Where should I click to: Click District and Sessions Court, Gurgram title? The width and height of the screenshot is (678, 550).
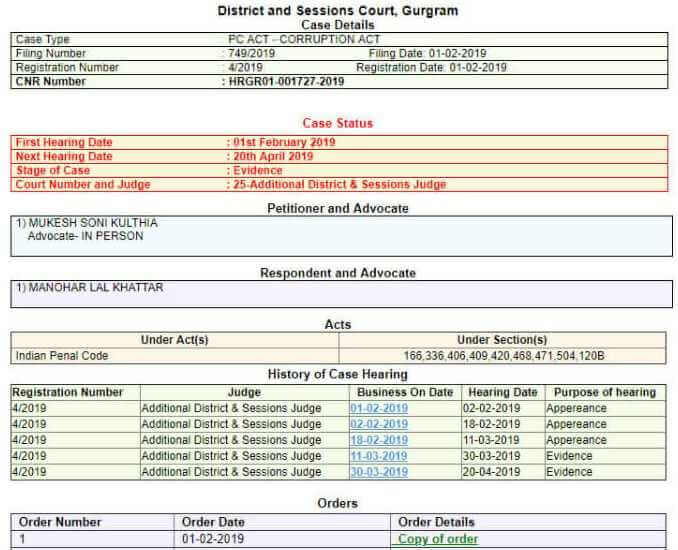pyautogui.click(x=338, y=11)
